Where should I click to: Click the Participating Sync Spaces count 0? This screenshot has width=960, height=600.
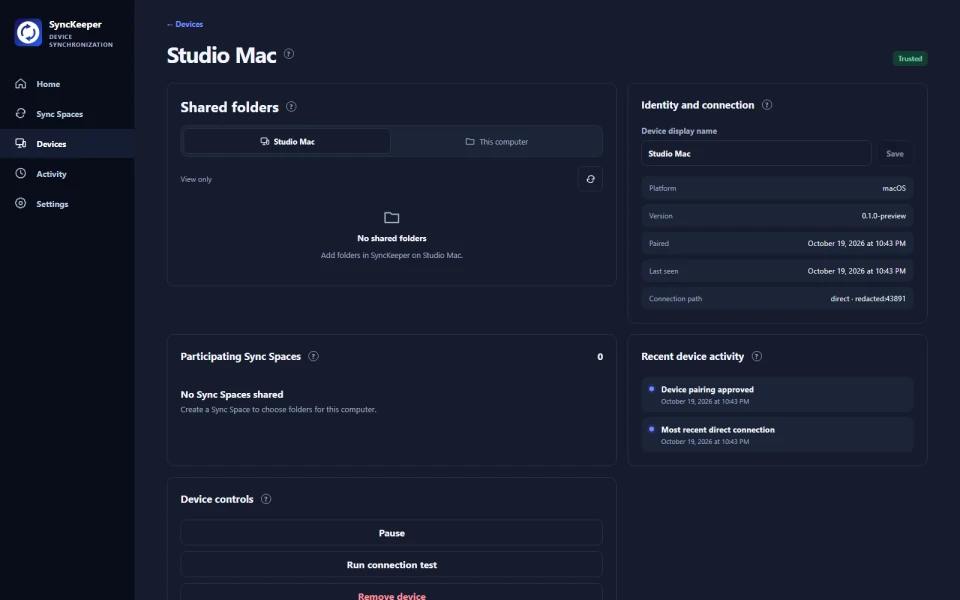(x=600, y=356)
